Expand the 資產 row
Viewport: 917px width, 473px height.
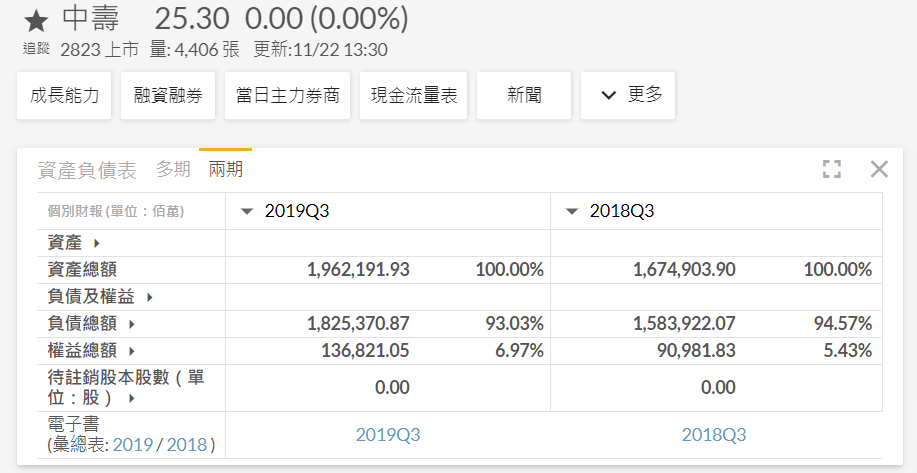96,243
